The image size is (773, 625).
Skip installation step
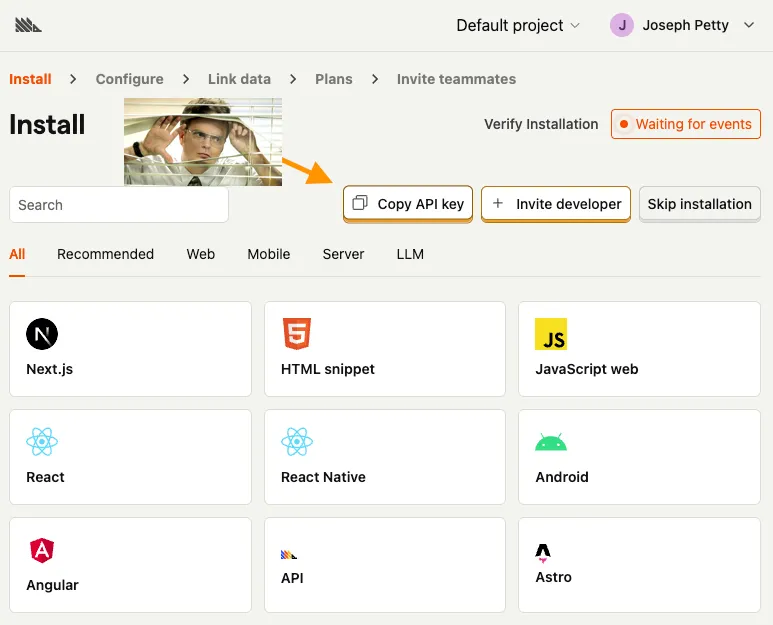699,204
